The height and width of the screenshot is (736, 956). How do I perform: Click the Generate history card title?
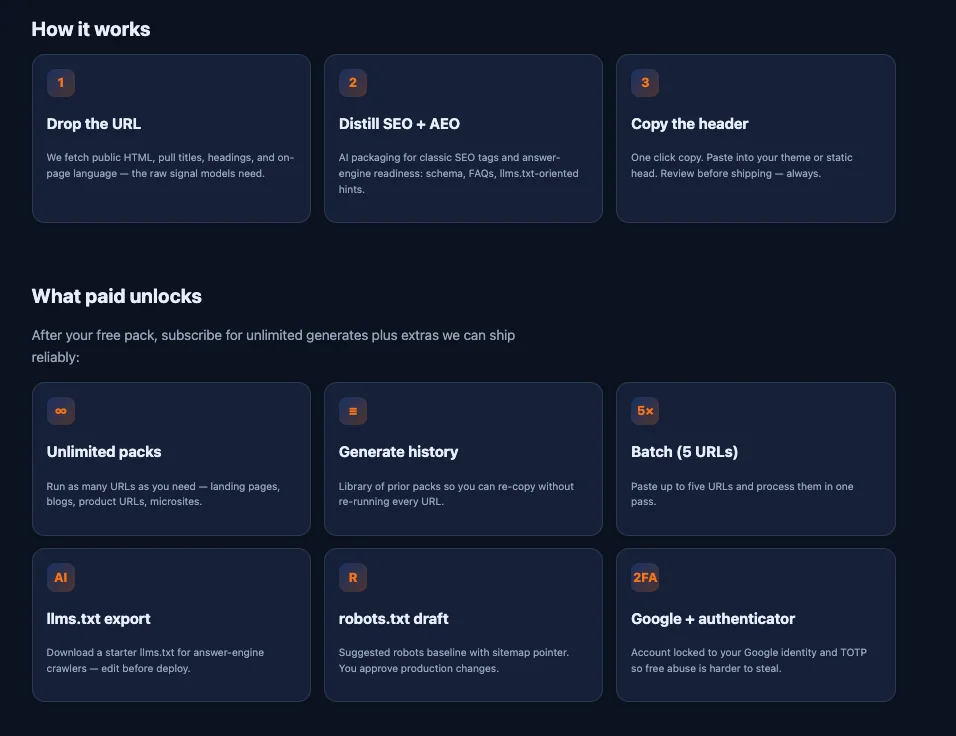point(398,452)
